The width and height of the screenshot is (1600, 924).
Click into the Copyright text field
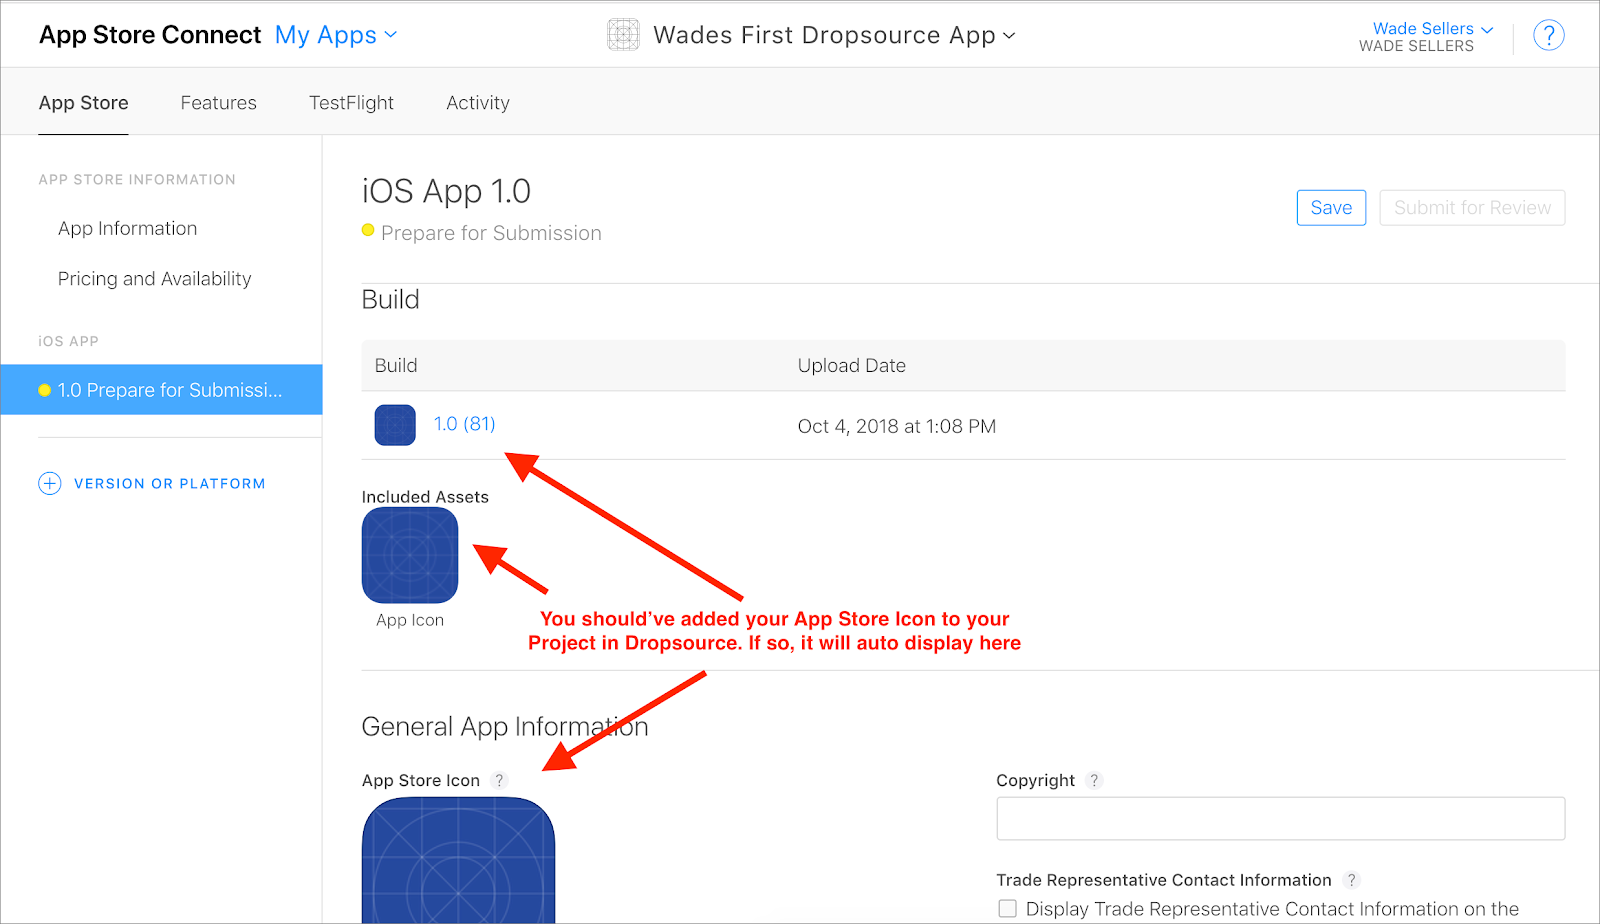click(1280, 819)
